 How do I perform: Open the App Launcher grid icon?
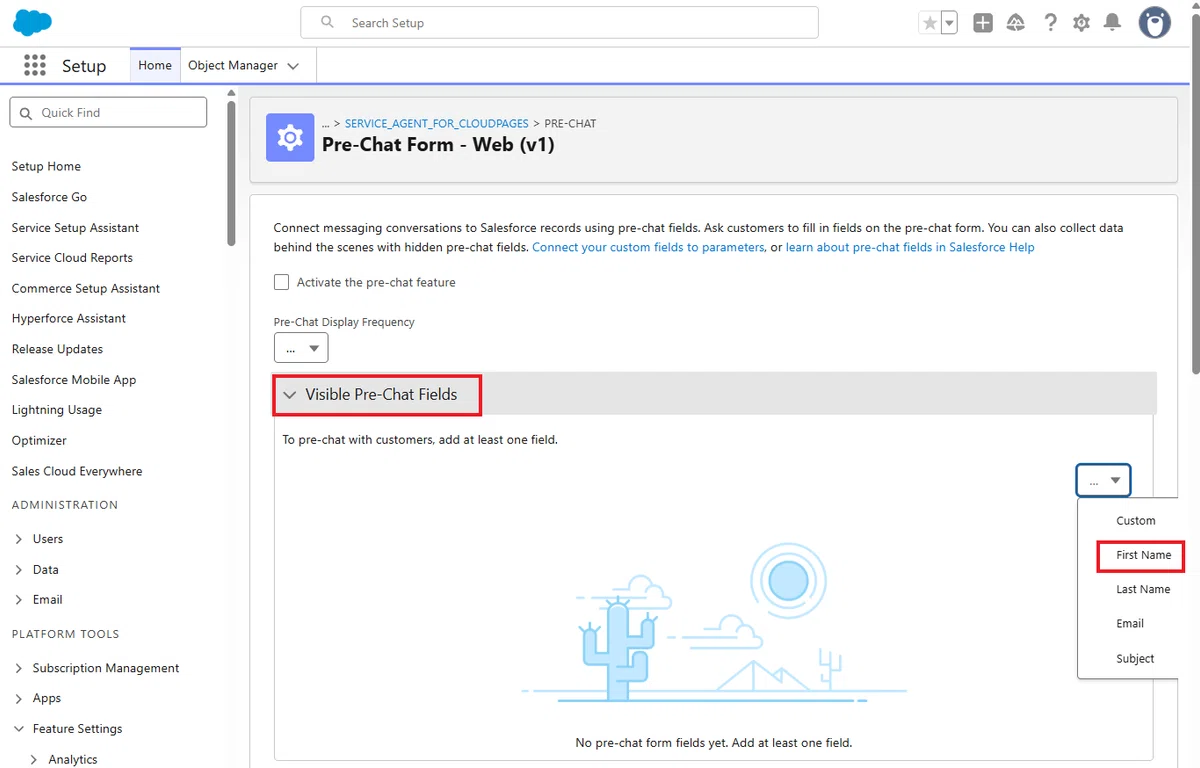(35, 65)
